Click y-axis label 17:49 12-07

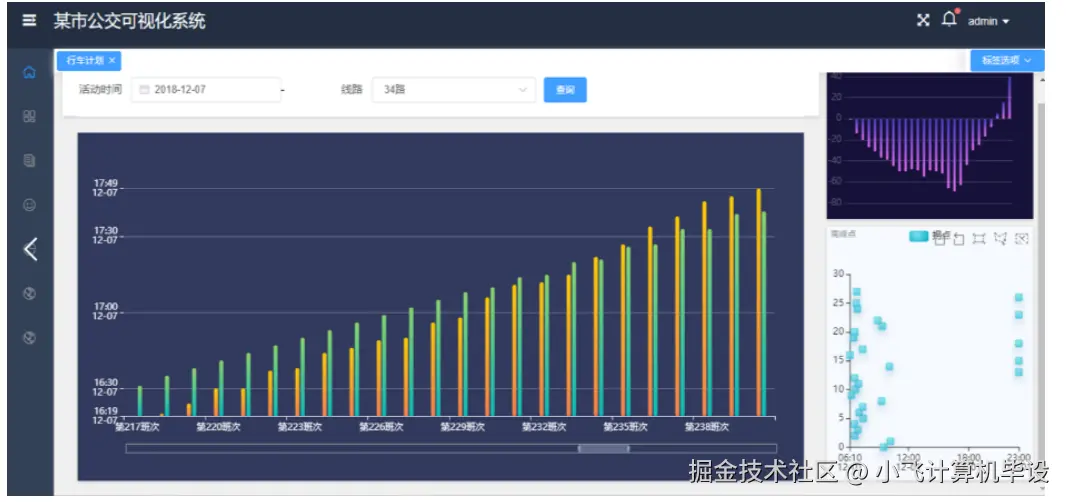(105, 188)
